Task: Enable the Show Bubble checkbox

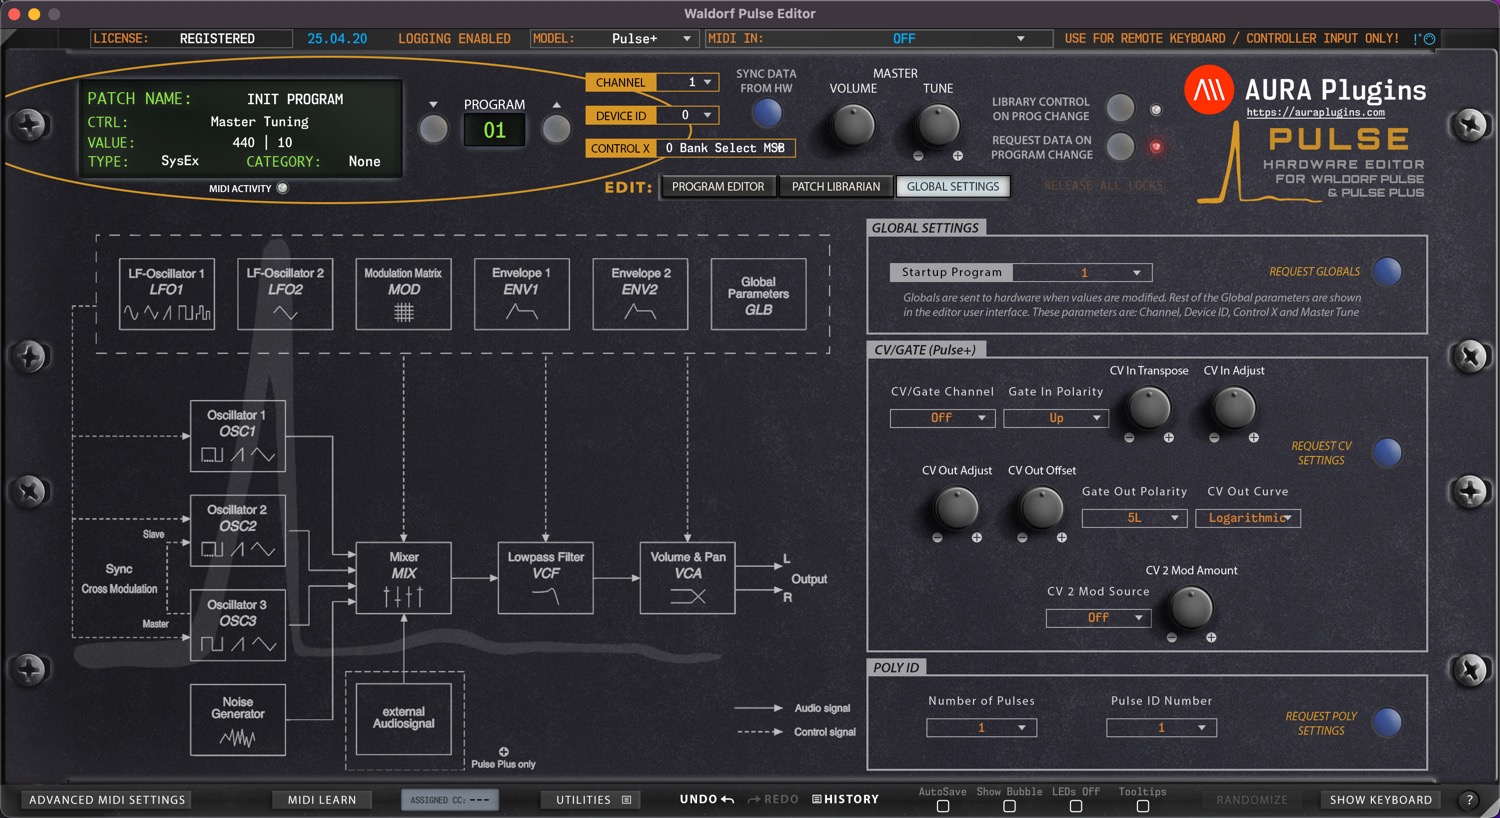Action: (x=1009, y=806)
